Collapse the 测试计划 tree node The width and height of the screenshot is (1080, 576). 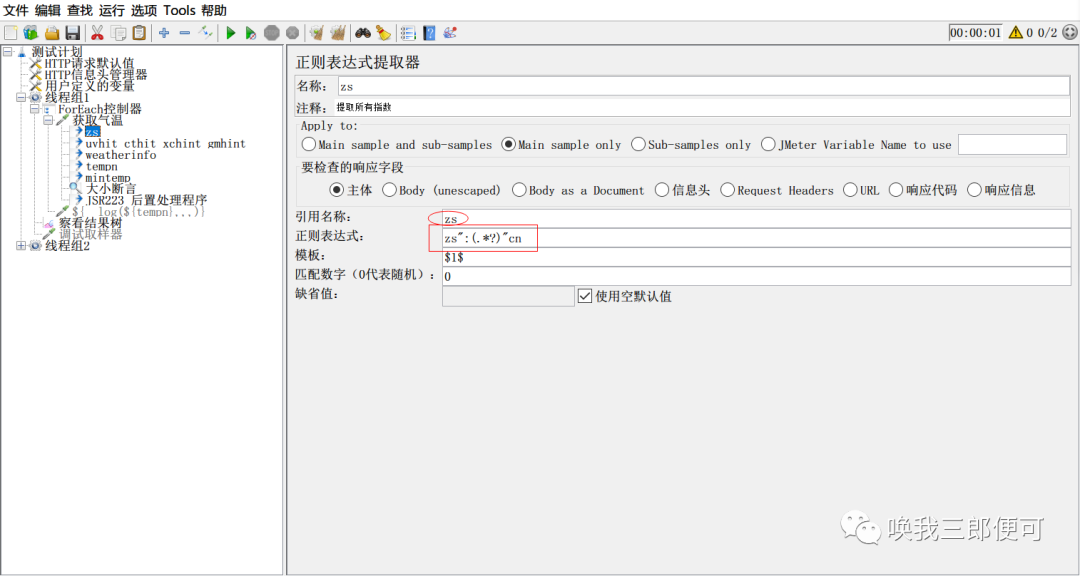[7, 52]
